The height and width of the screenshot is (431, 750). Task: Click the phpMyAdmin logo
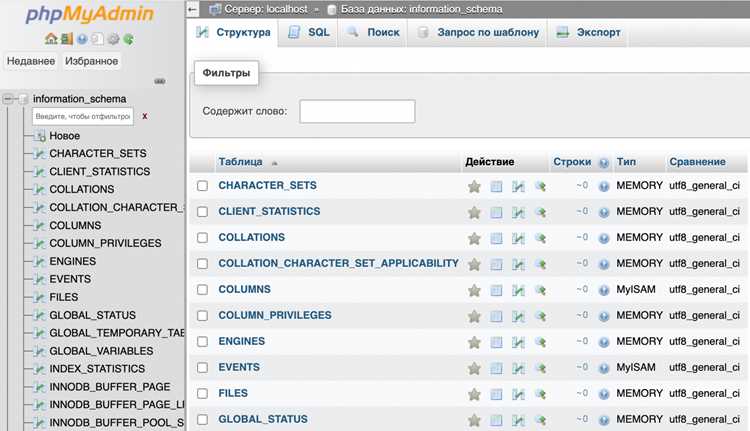(x=90, y=13)
